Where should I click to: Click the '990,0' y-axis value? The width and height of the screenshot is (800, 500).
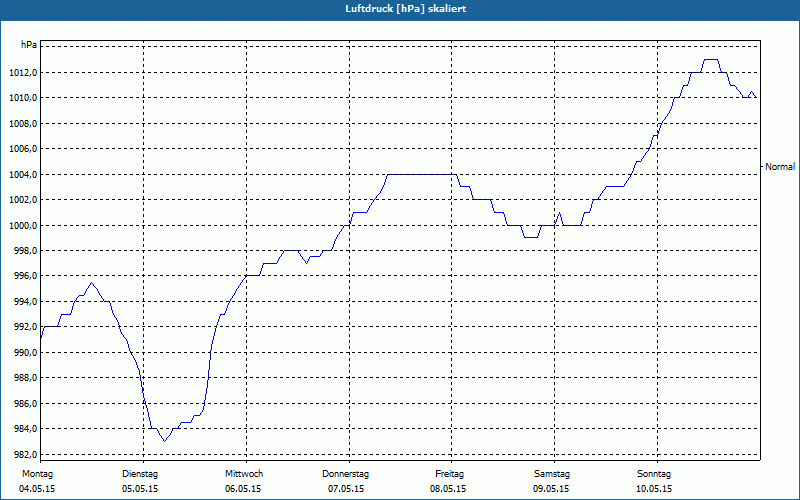tap(25, 353)
